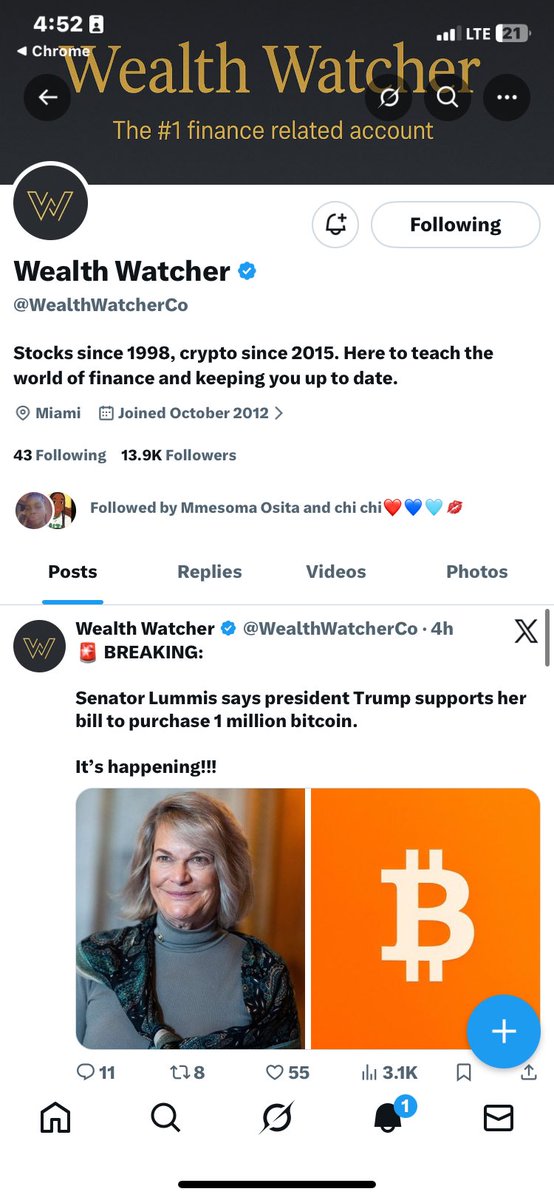This screenshot has width=554, height=1200.
Task: Open the three-dot more options menu
Action: [507, 97]
